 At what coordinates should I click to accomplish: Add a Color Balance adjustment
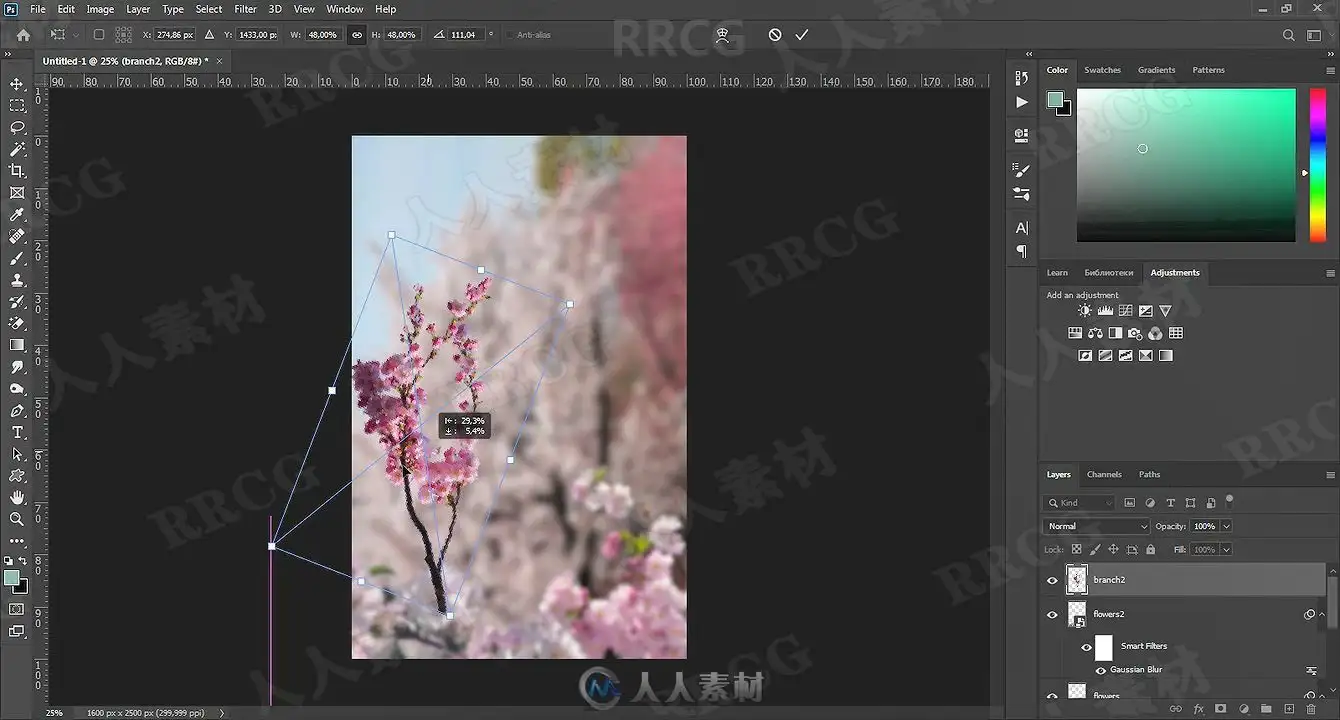(x=1095, y=333)
